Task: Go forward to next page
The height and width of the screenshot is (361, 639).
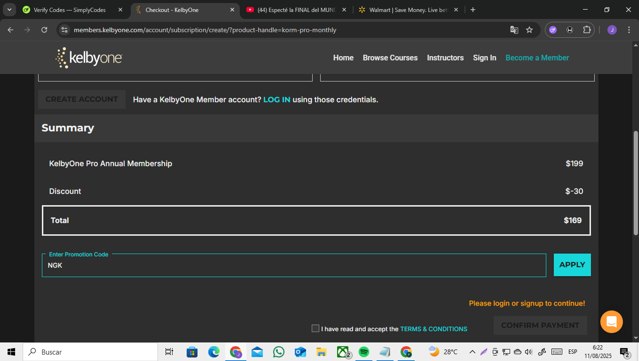Action: [27, 30]
